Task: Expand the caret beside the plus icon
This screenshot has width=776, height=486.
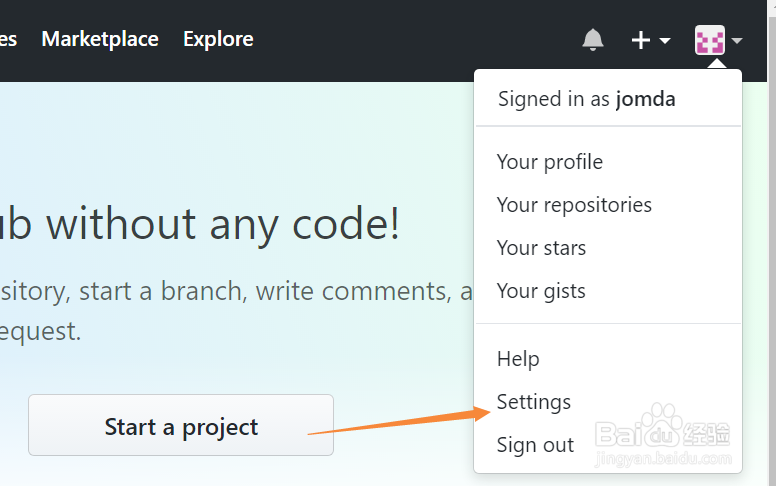Action: click(x=665, y=41)
